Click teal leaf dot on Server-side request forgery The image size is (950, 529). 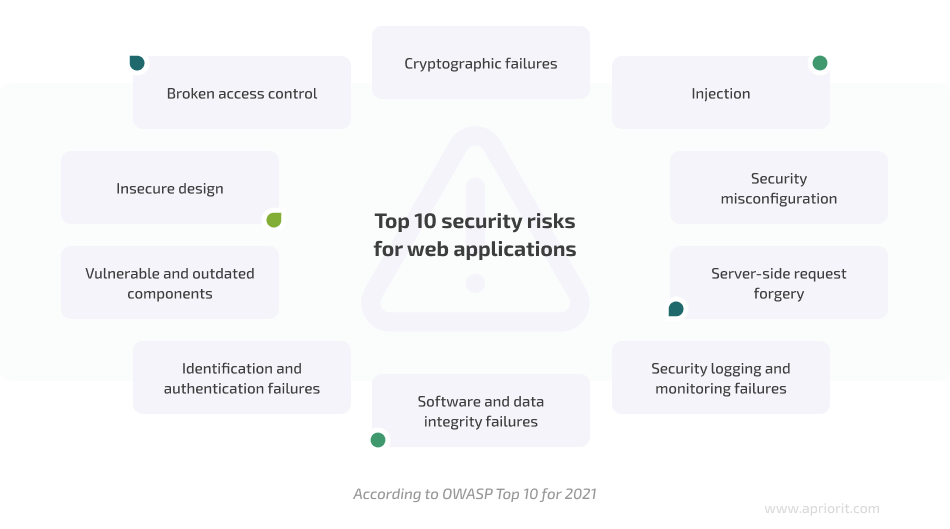(x=676, y=309)
